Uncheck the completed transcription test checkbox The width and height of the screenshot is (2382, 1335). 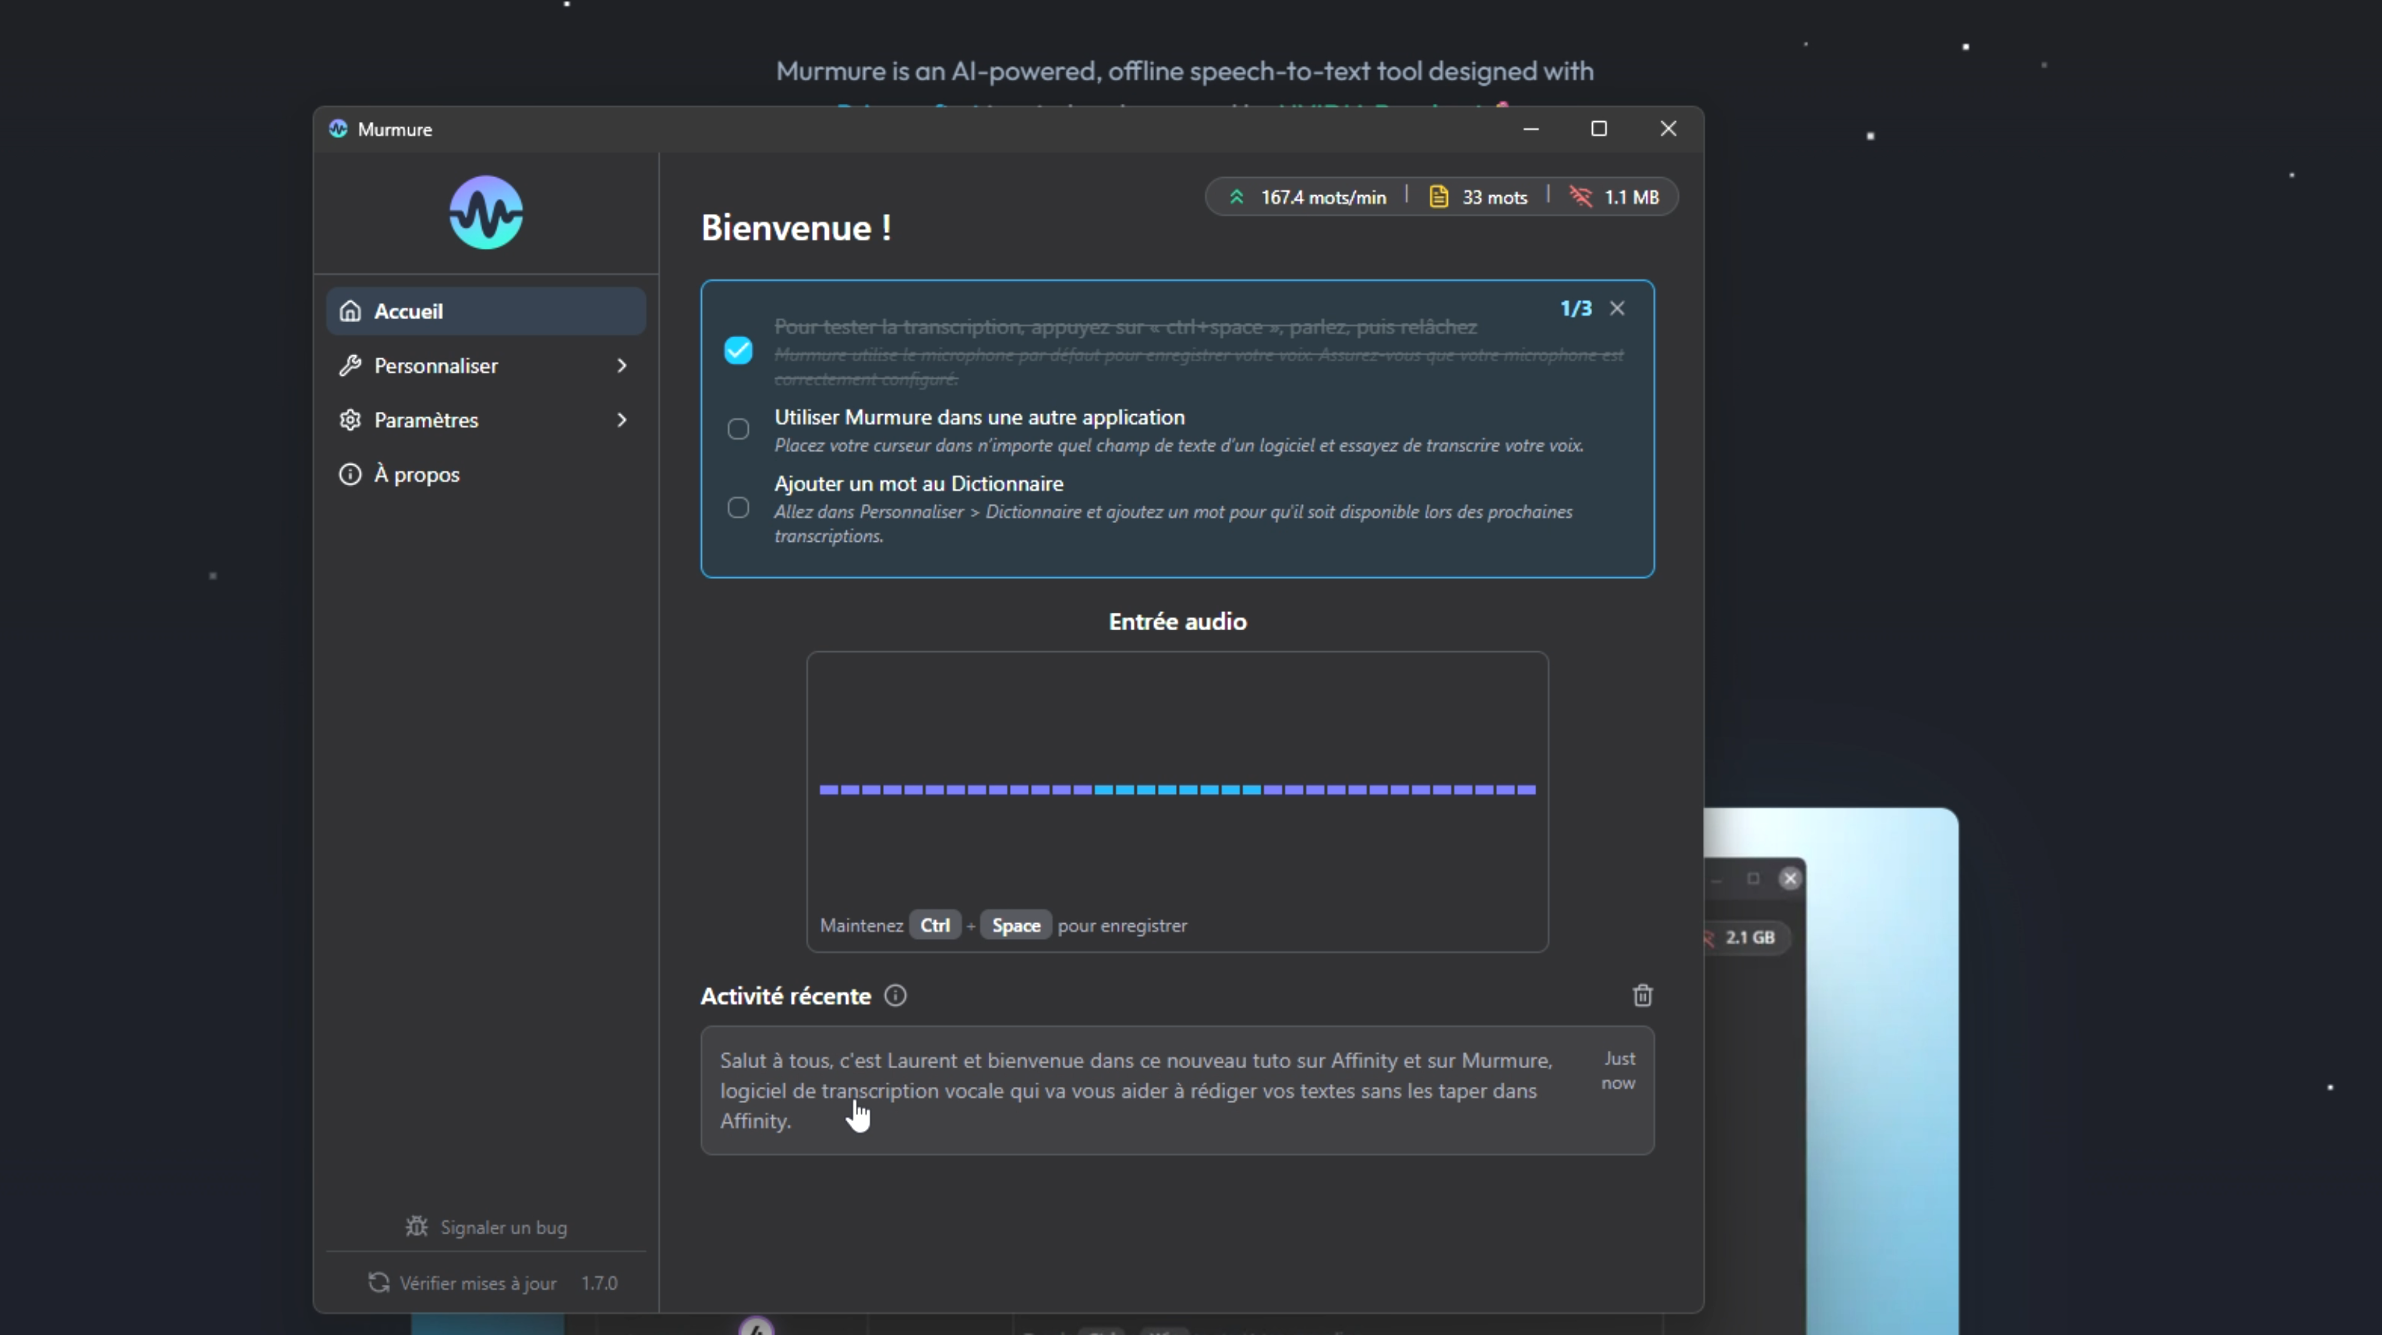(x=738, y=350)
